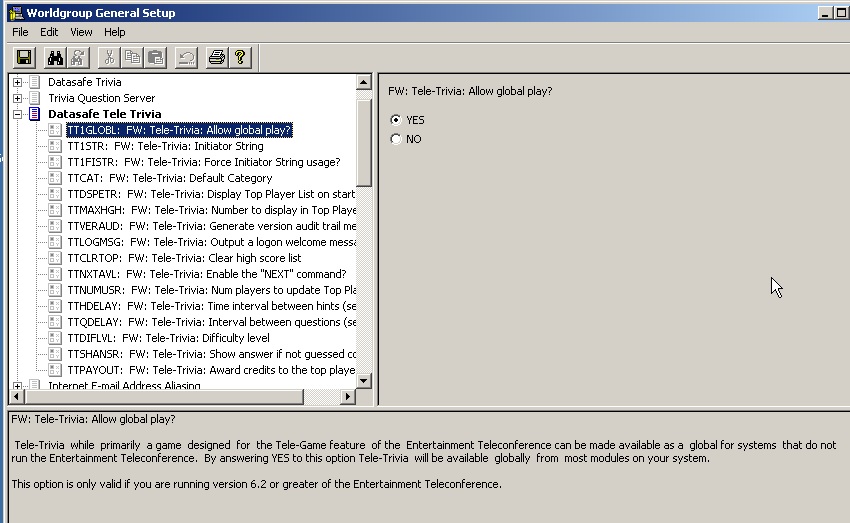Select the YES radio button

396,119
